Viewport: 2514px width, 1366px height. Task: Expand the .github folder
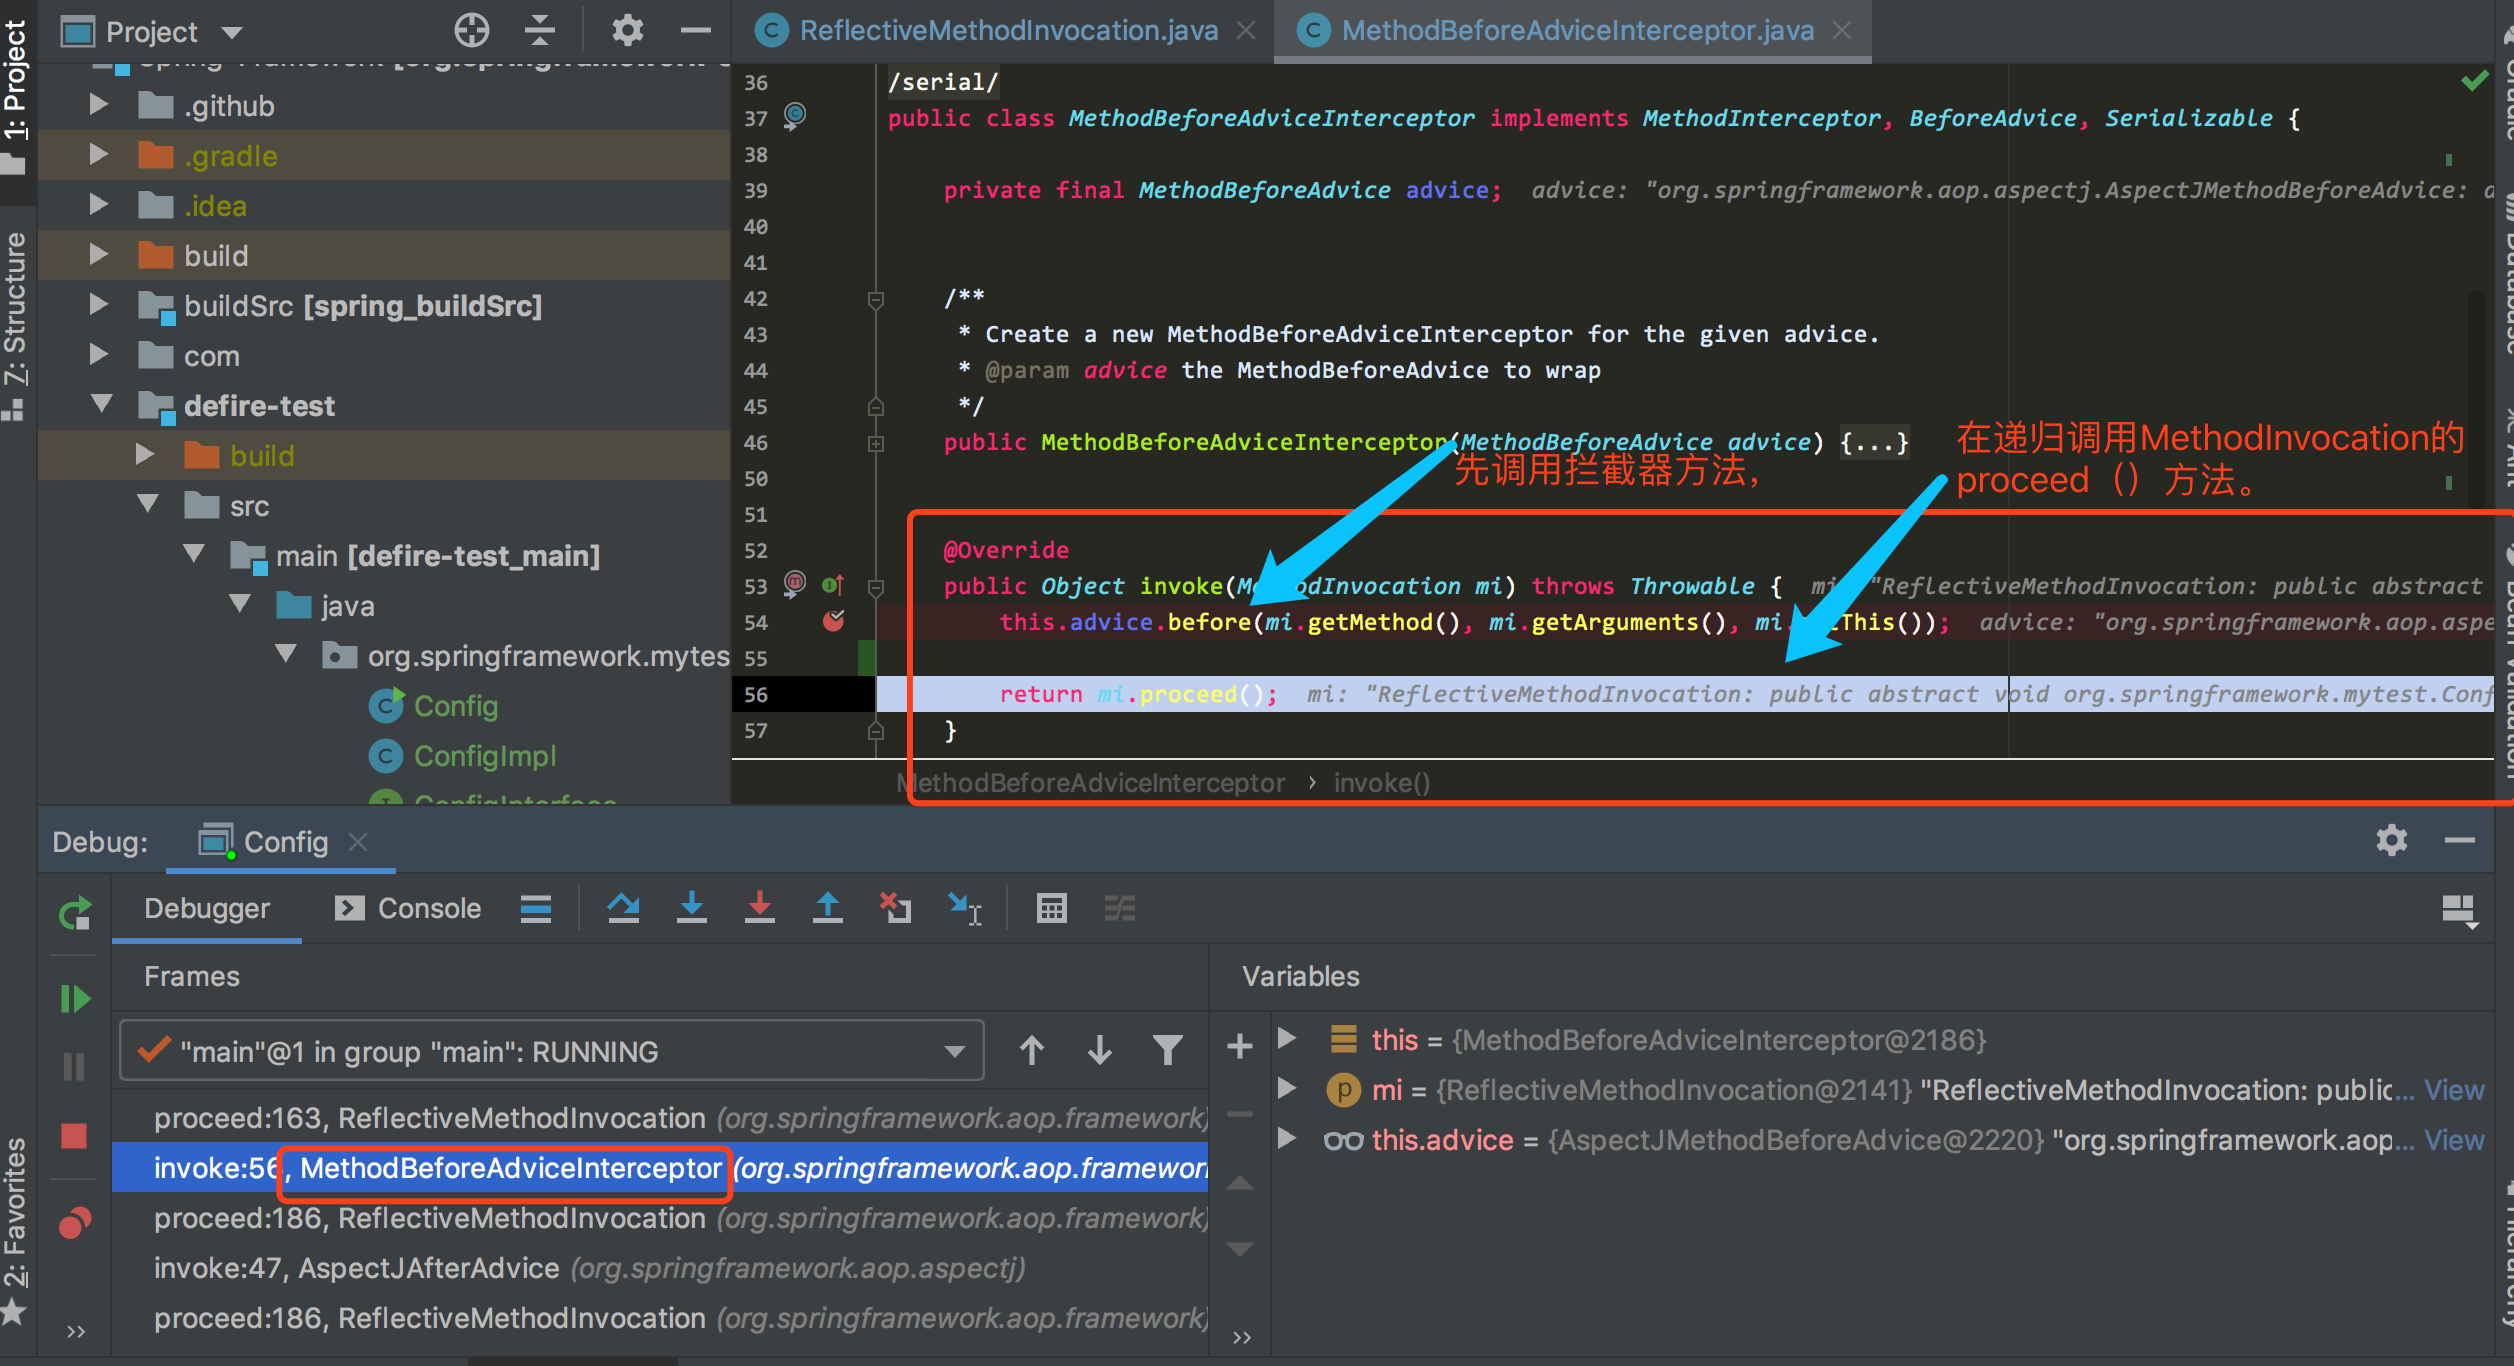(x=98, y=105)
